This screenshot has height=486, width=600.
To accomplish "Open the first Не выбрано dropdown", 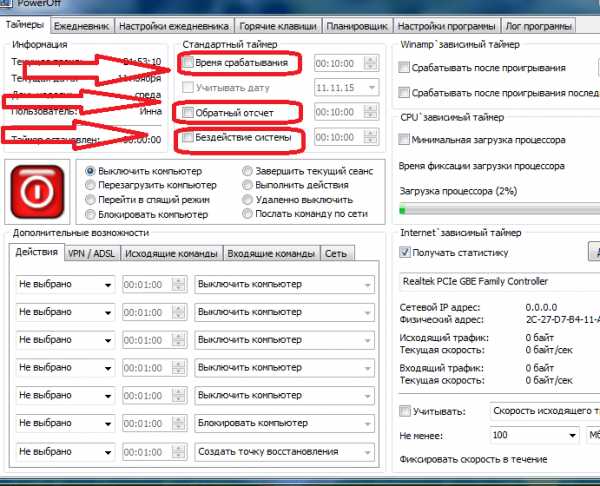I will [x=66, y=285].
